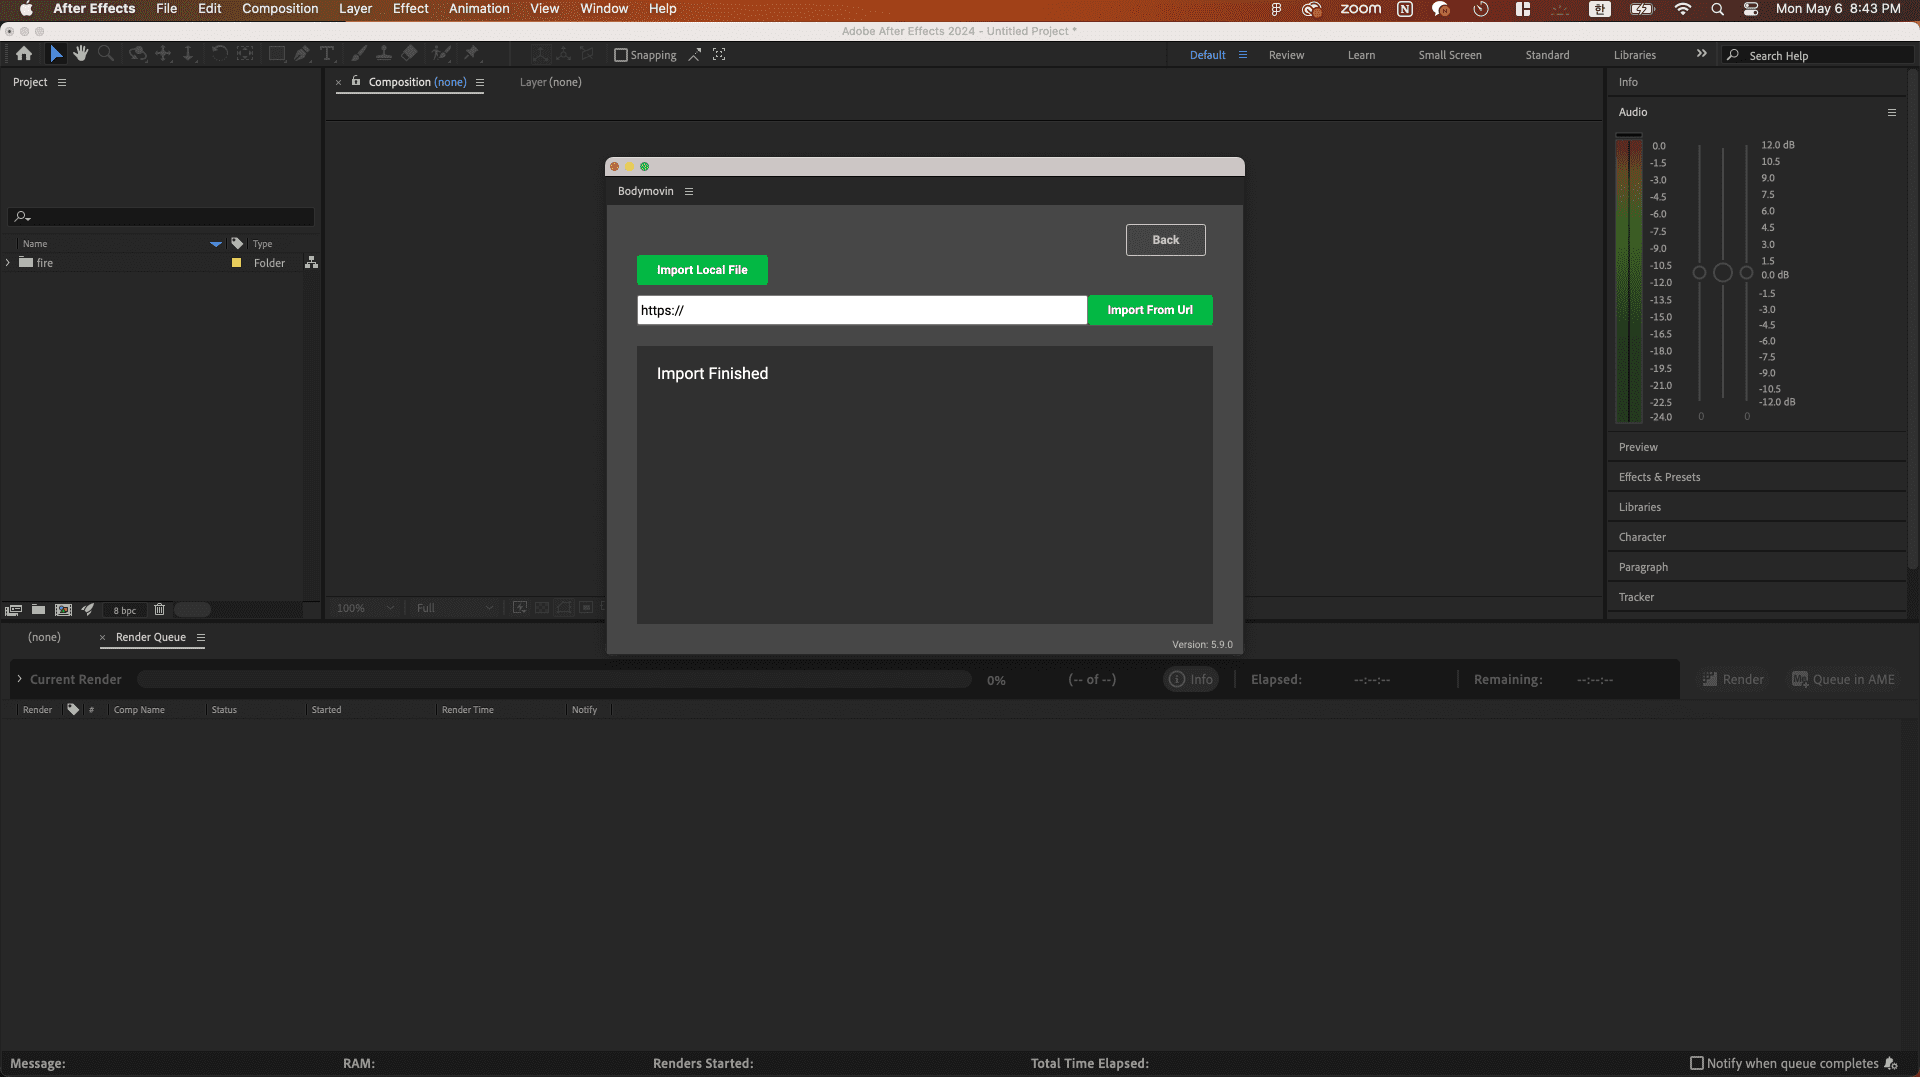Toggle snap collapsed compositions icon
Viewport: 1920px width, 1077px height.
point(719,54)
